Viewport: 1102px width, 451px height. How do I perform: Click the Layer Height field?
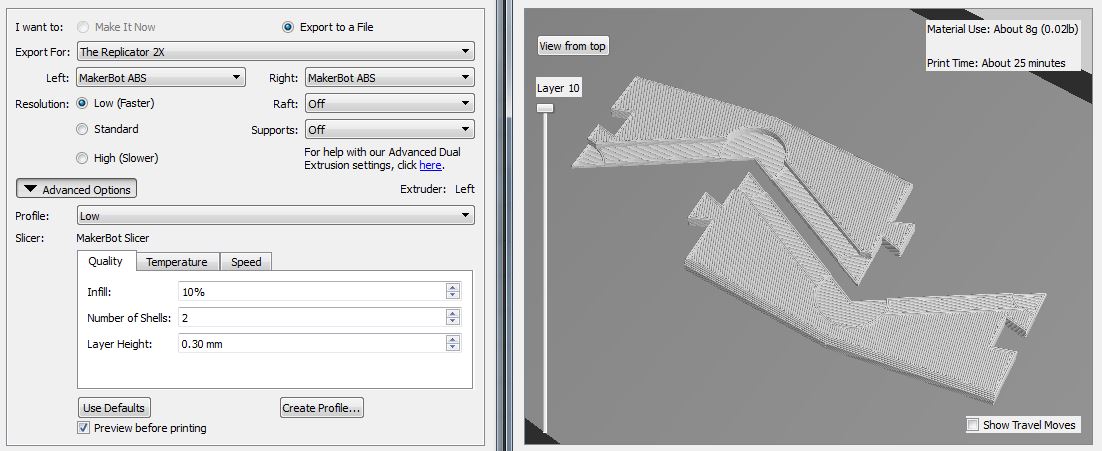pyautogui.click(x=311, y=344)
